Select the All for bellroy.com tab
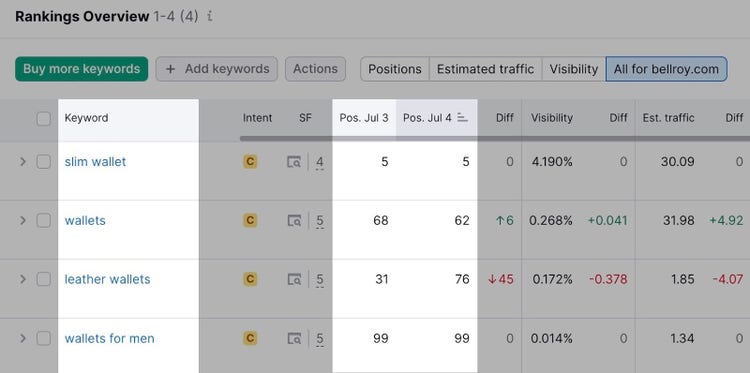This screenshot has height=373, width=750. coord(666,69)
